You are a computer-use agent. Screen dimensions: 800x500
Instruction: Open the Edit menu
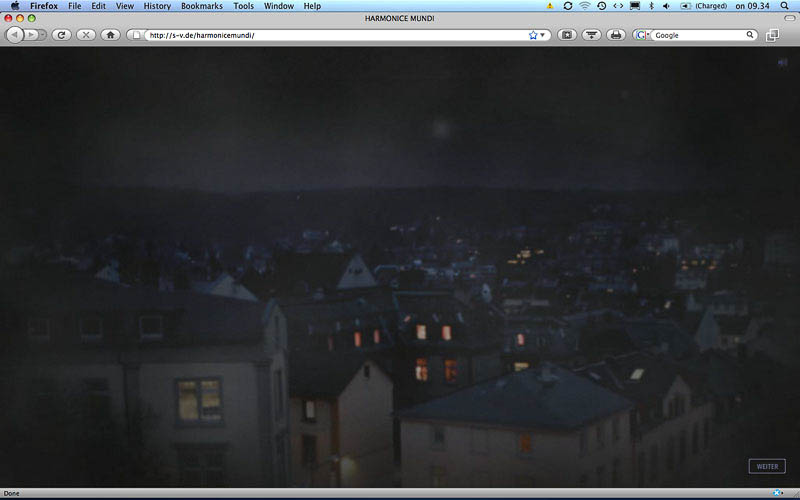click(x=98, y=6)
